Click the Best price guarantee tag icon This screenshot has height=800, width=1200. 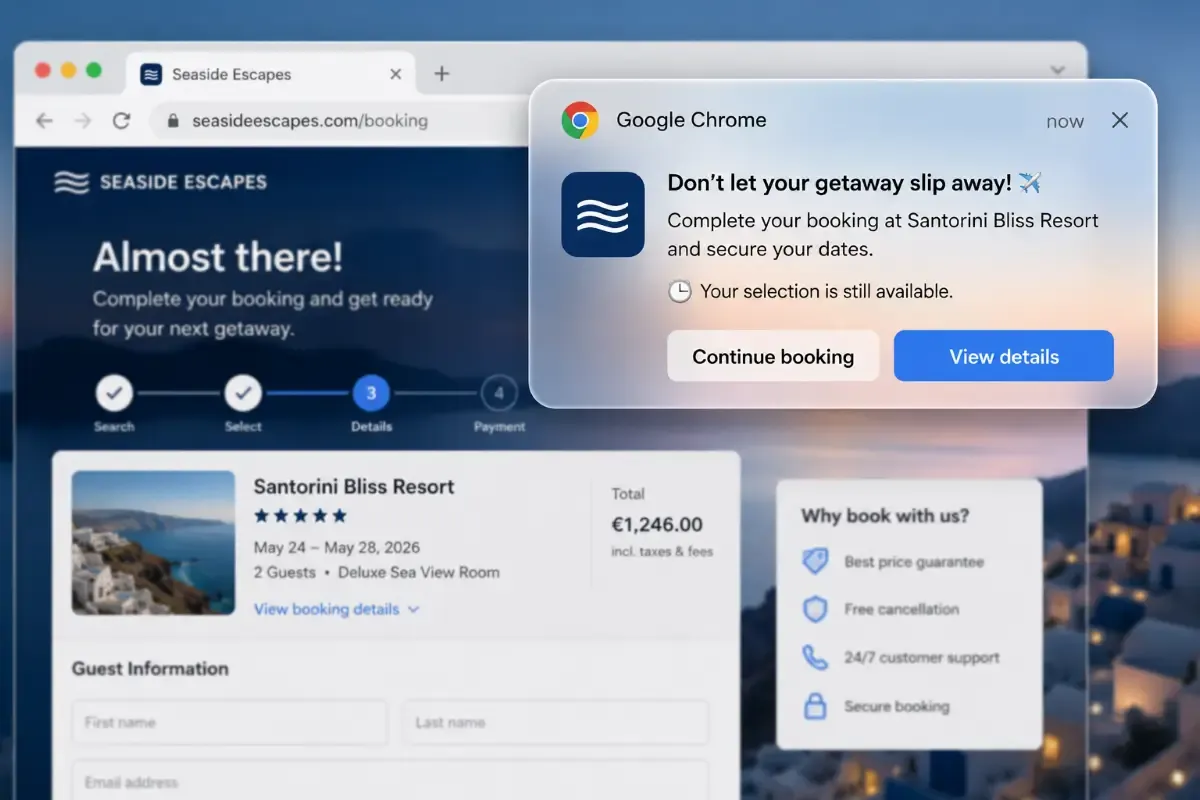816,562
